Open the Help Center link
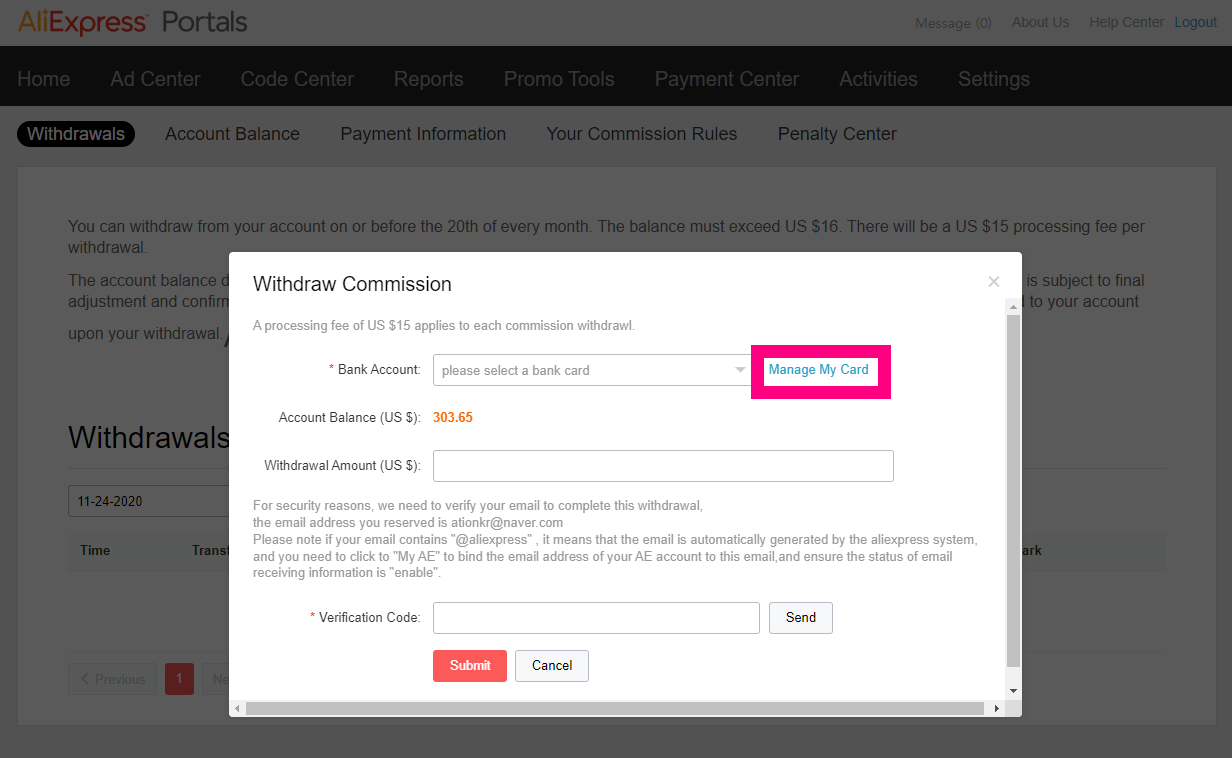Screen dimensions: 1232x758 coord(1127,22)
